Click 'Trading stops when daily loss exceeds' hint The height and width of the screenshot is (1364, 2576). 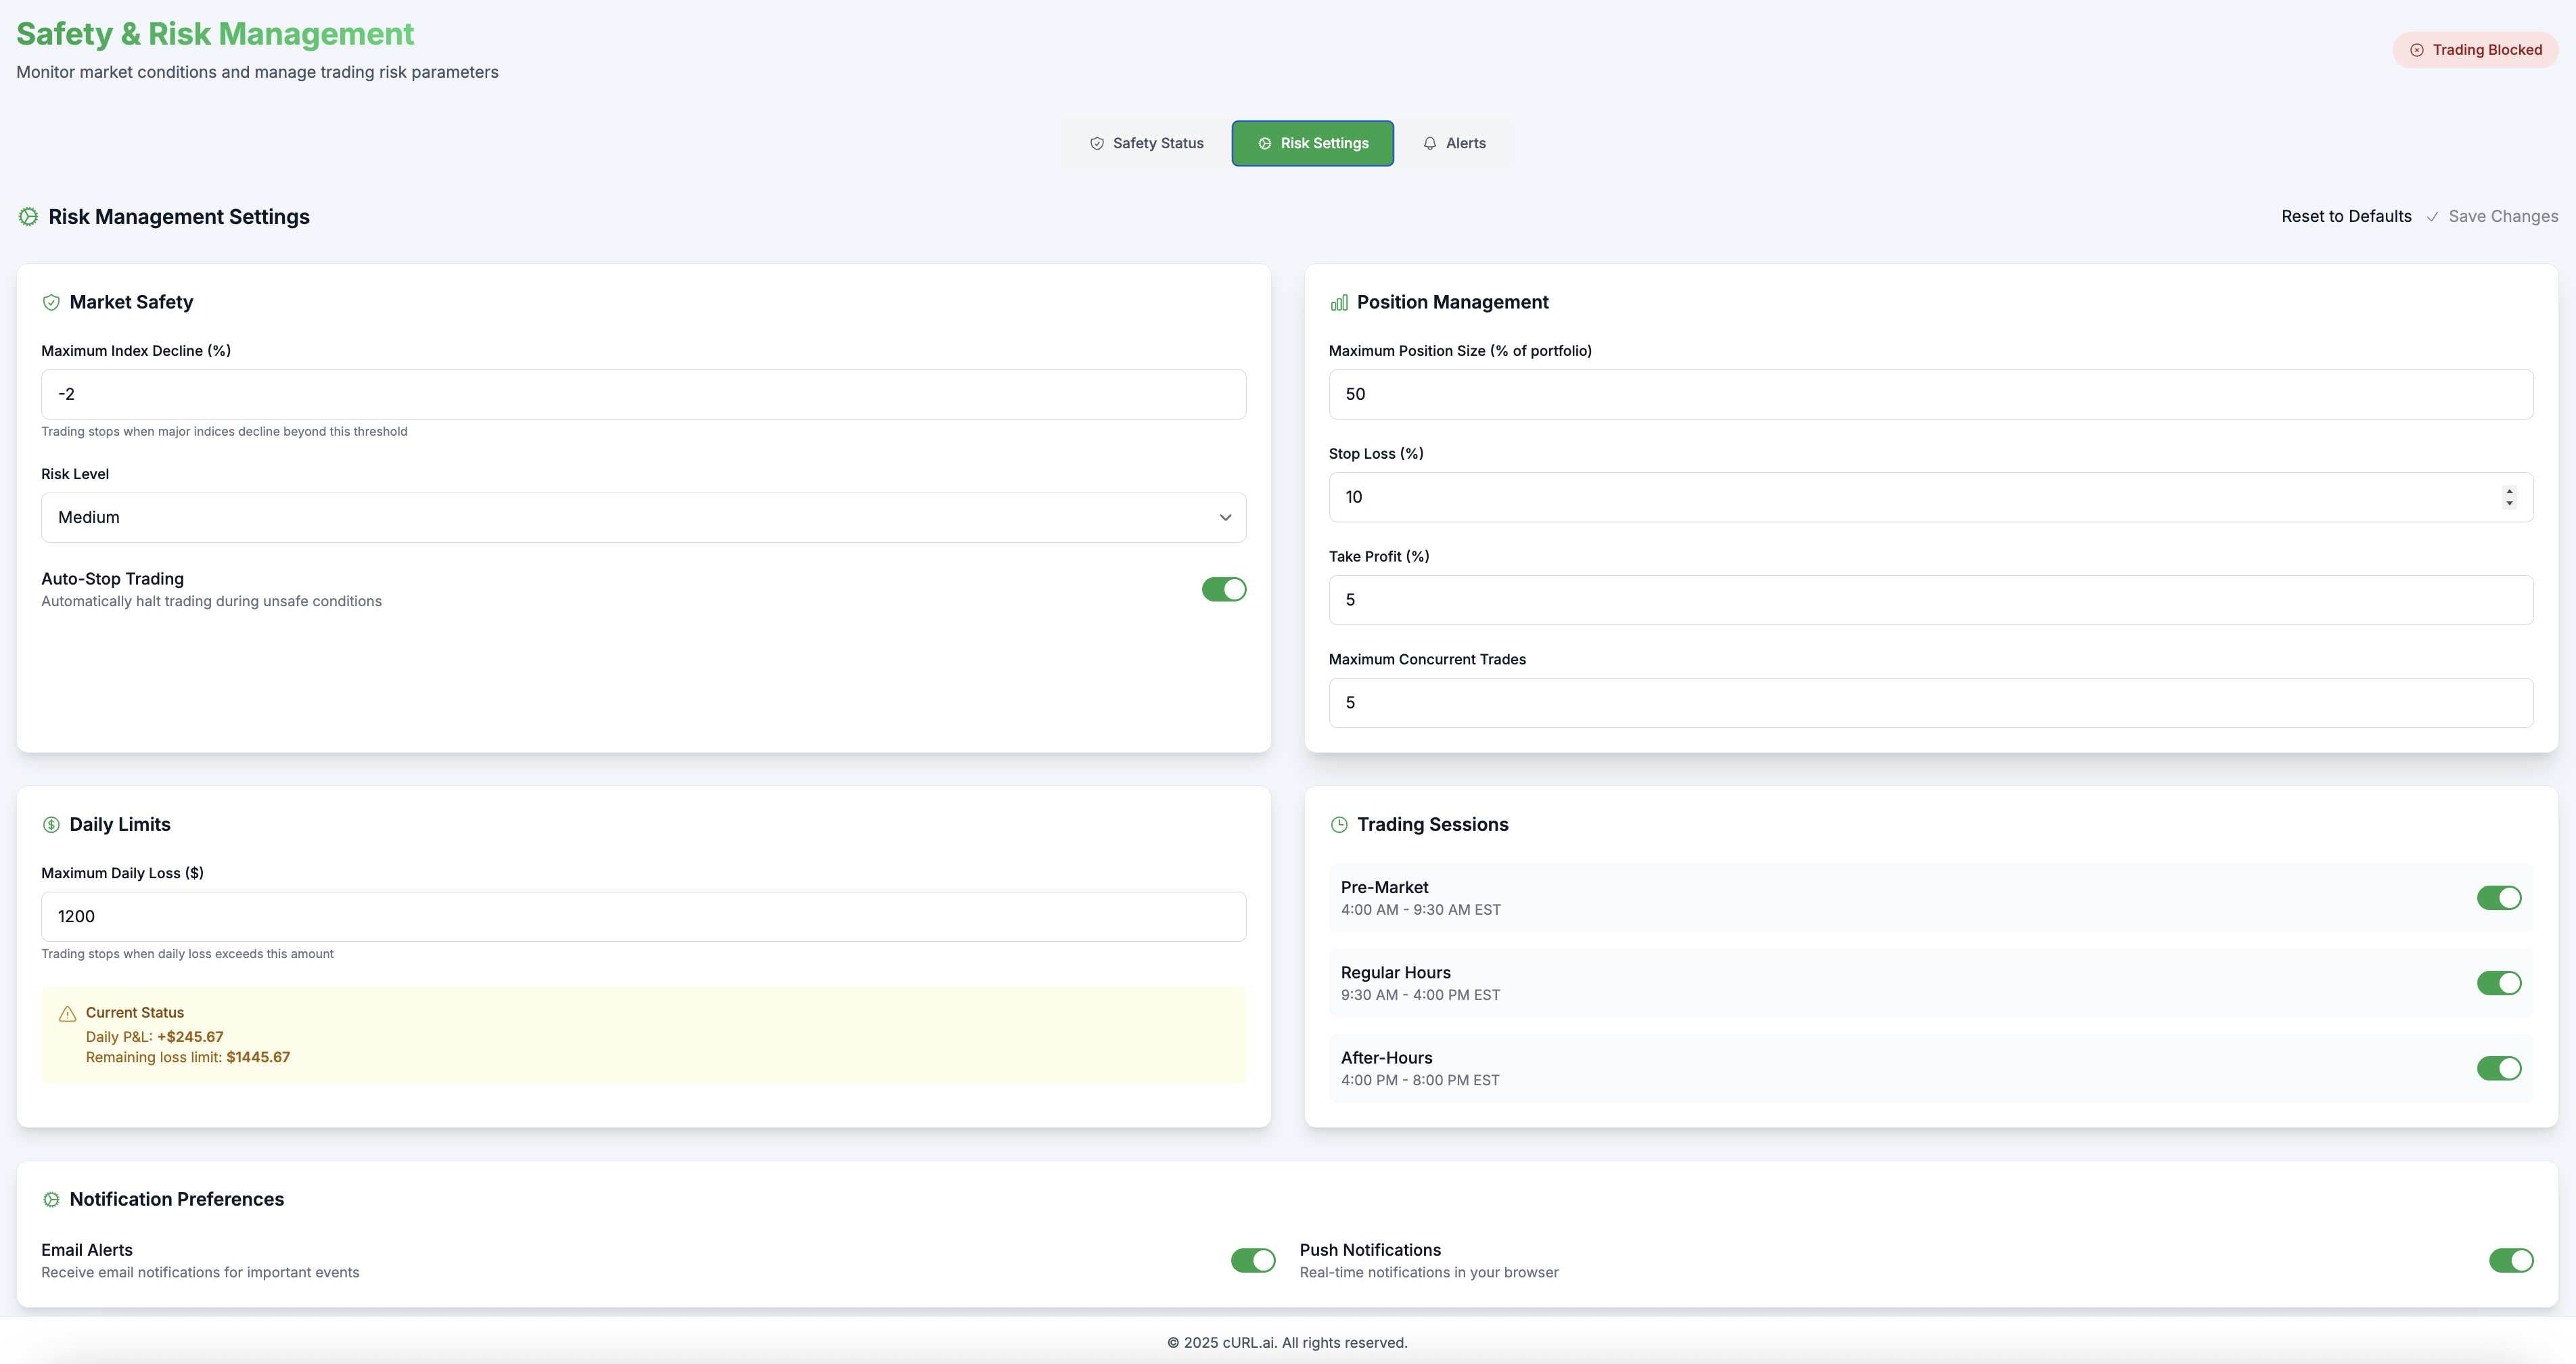point(187,954)
